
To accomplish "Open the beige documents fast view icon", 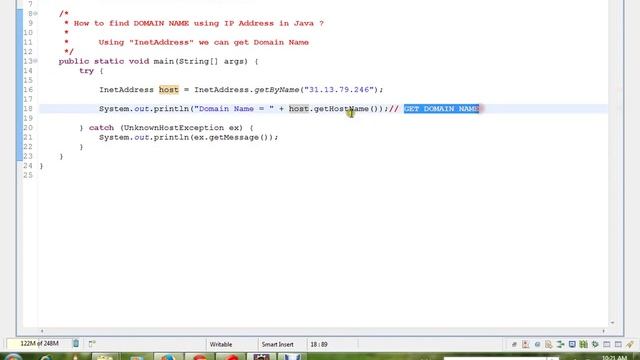I will tap(549, 344).
